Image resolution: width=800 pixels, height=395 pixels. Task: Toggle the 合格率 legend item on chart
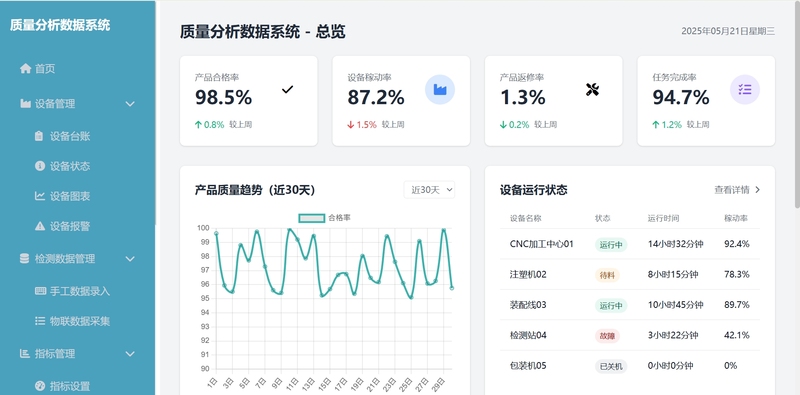click(x=324, y=218)
